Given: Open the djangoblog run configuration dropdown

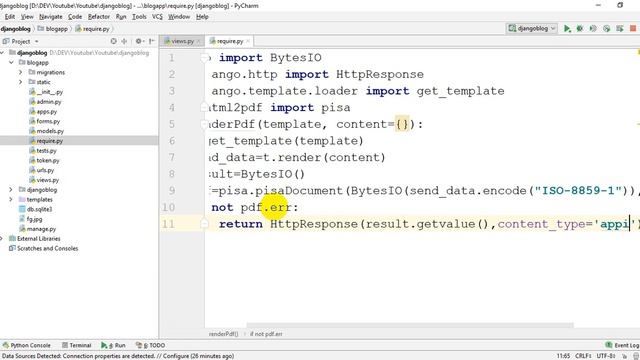Looking at the screenshot, I should [532, 29].
